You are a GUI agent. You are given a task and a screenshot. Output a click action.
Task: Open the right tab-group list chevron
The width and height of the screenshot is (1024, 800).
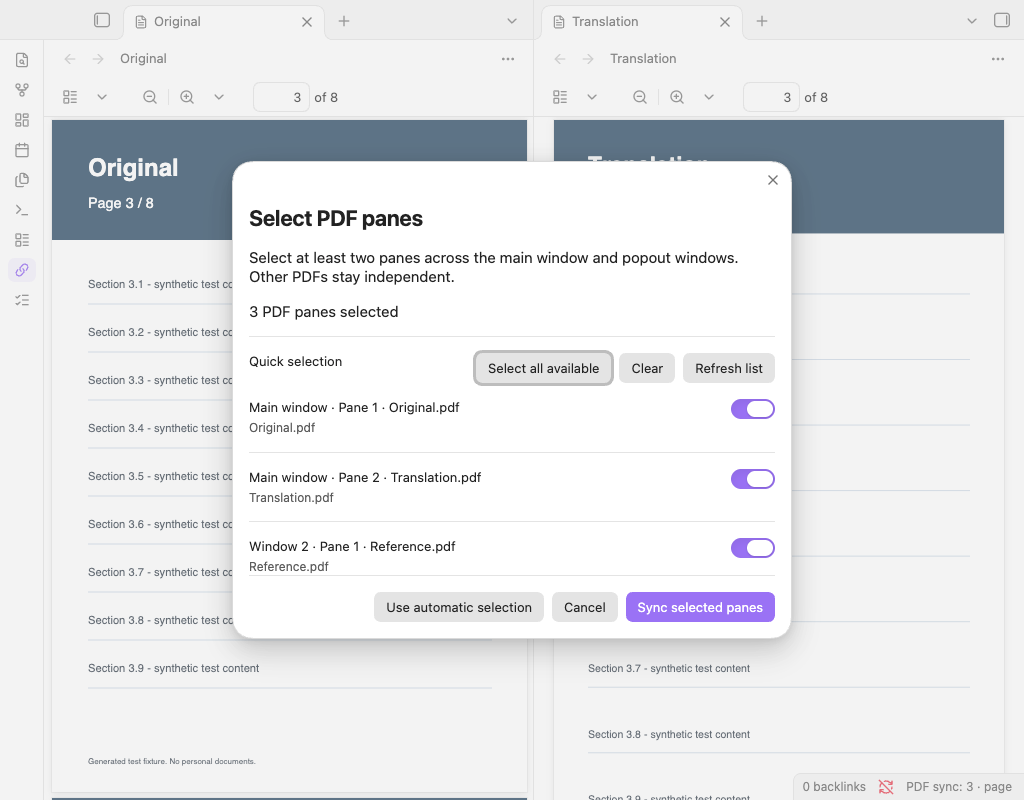(x=972, y=22)
